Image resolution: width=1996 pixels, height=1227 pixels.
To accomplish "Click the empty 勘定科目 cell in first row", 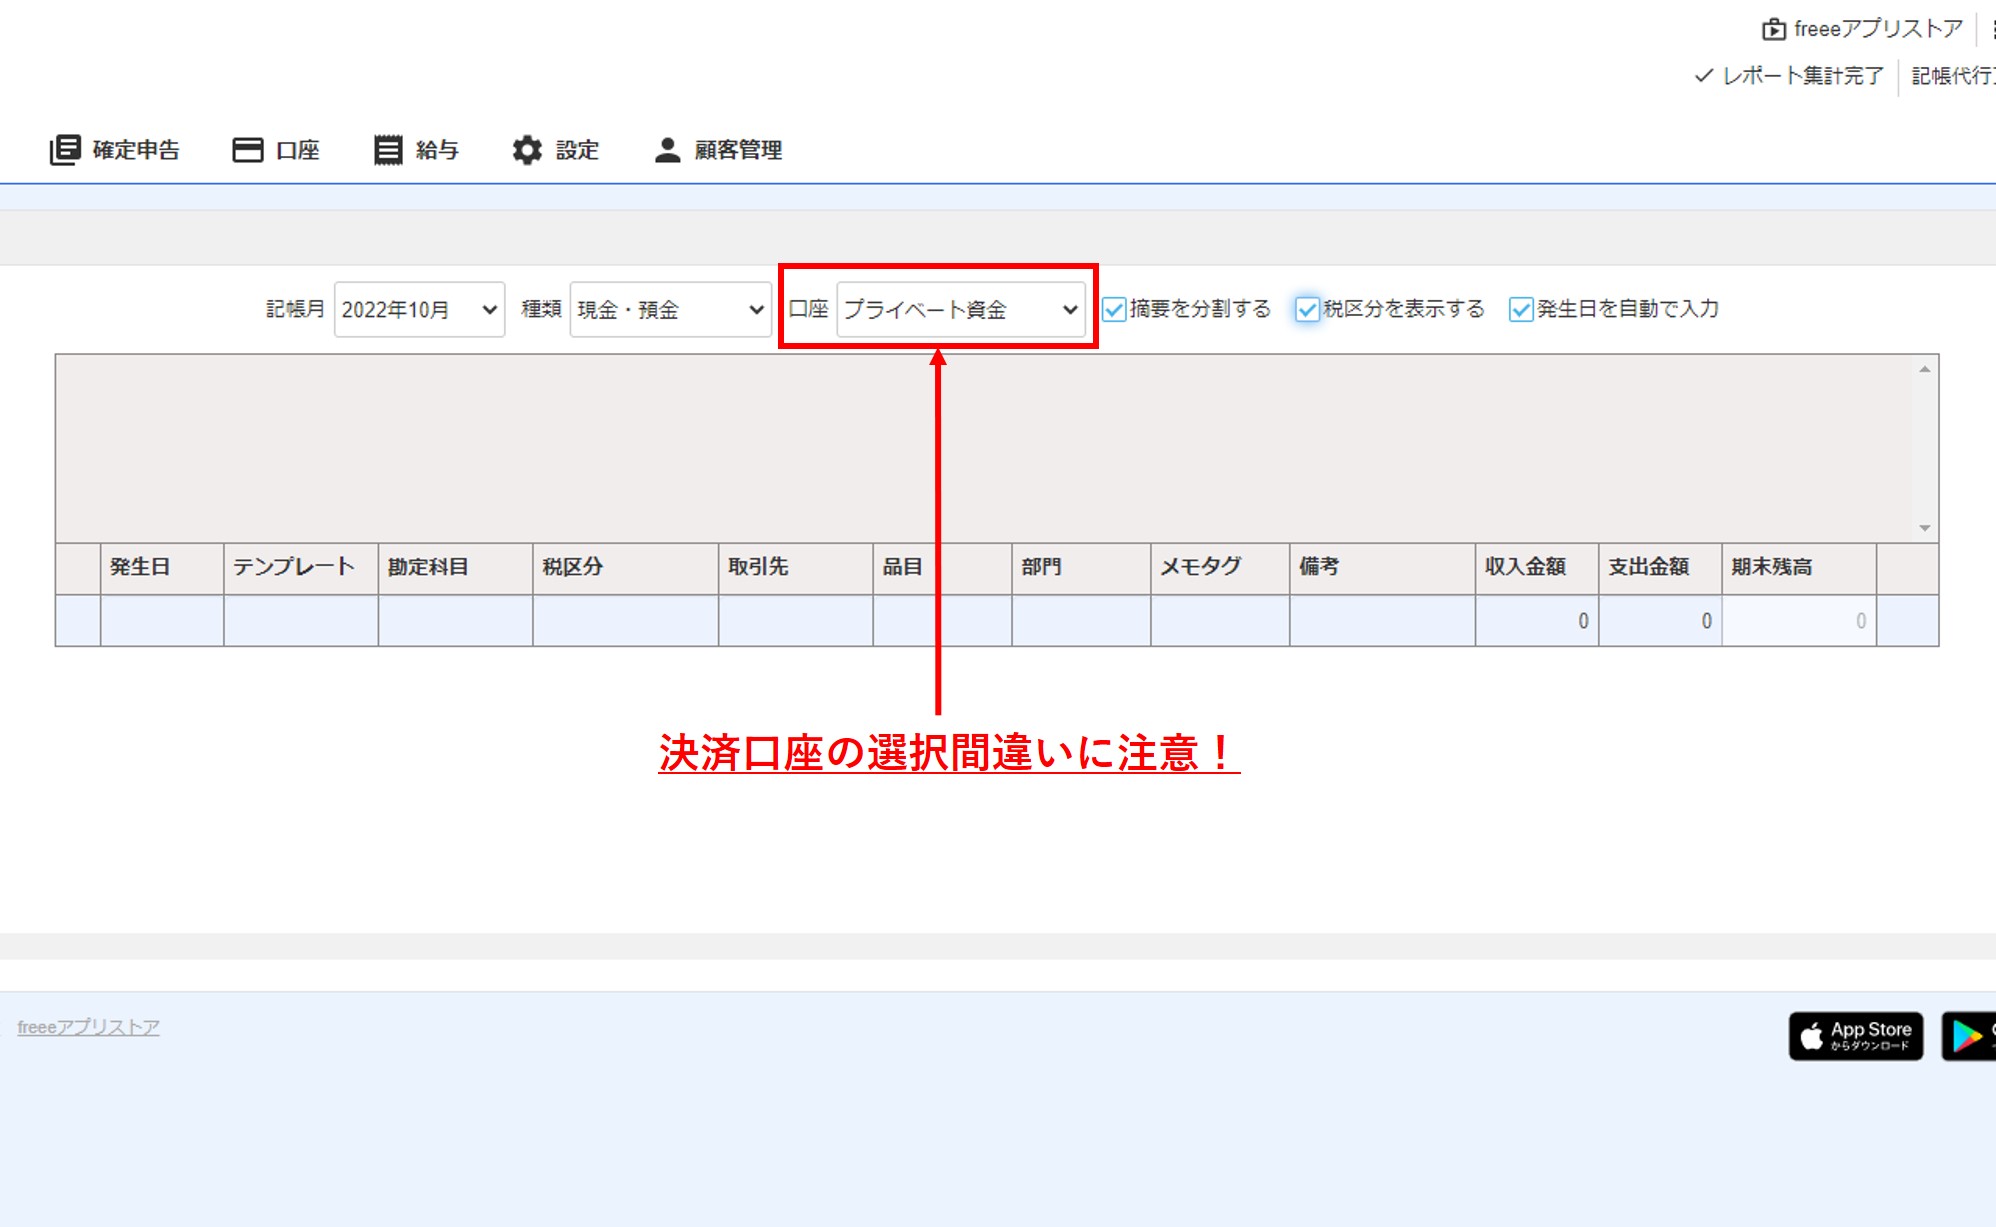I will click(455, 621).
